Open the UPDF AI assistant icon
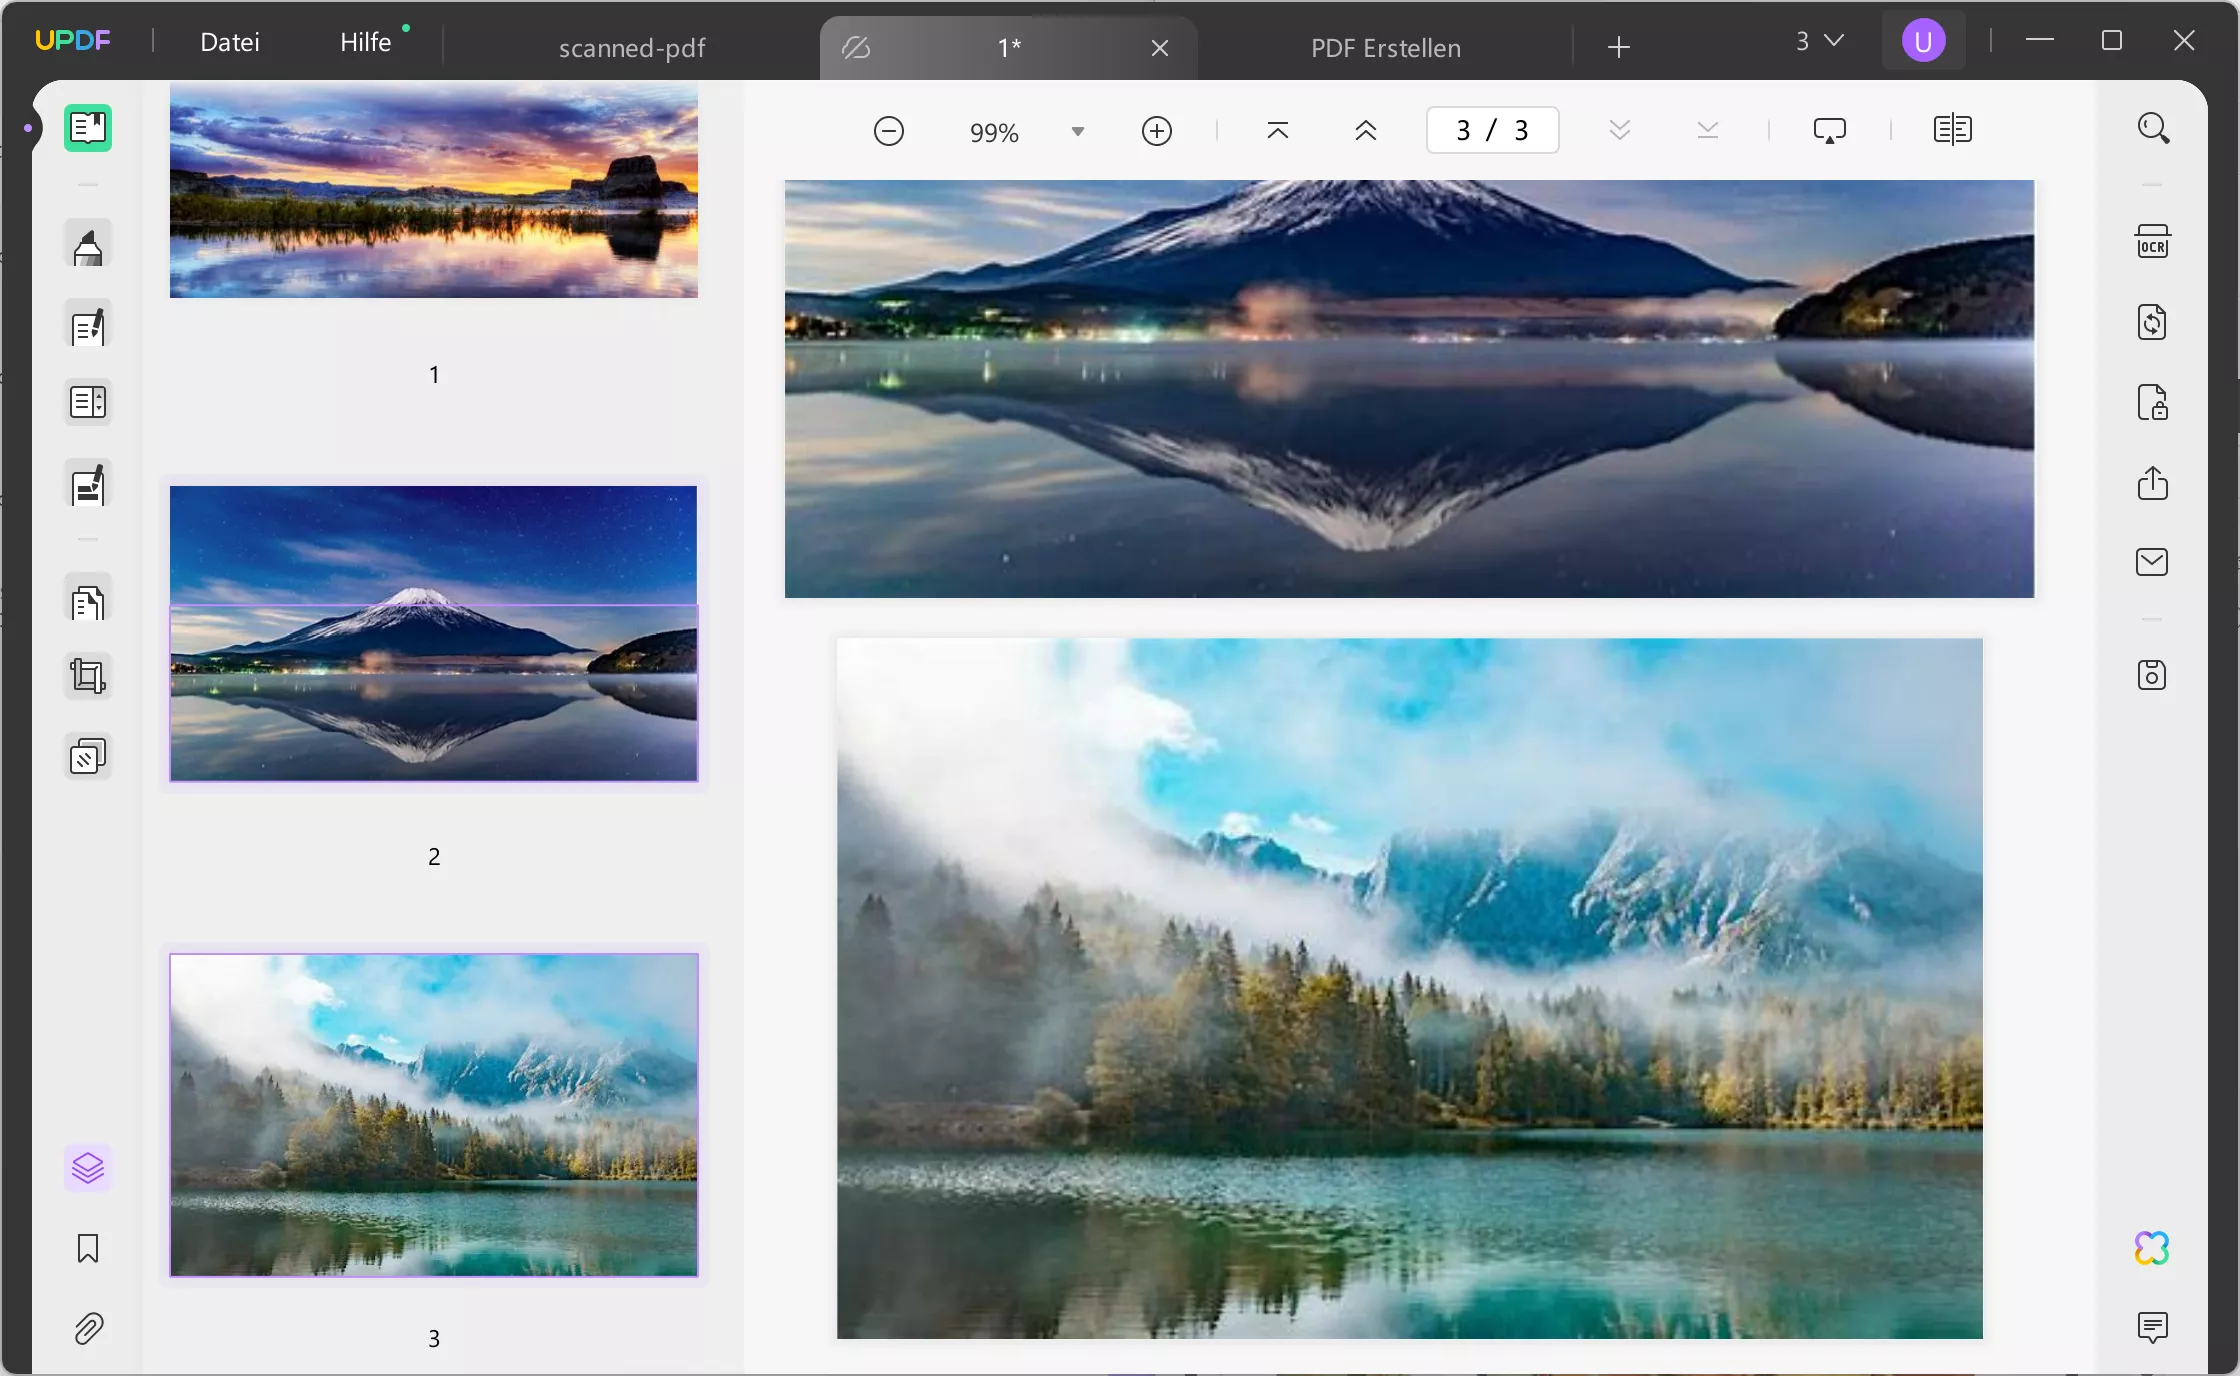Viewport: 2240px width, 1376px height. (x=2152, y=1248)
